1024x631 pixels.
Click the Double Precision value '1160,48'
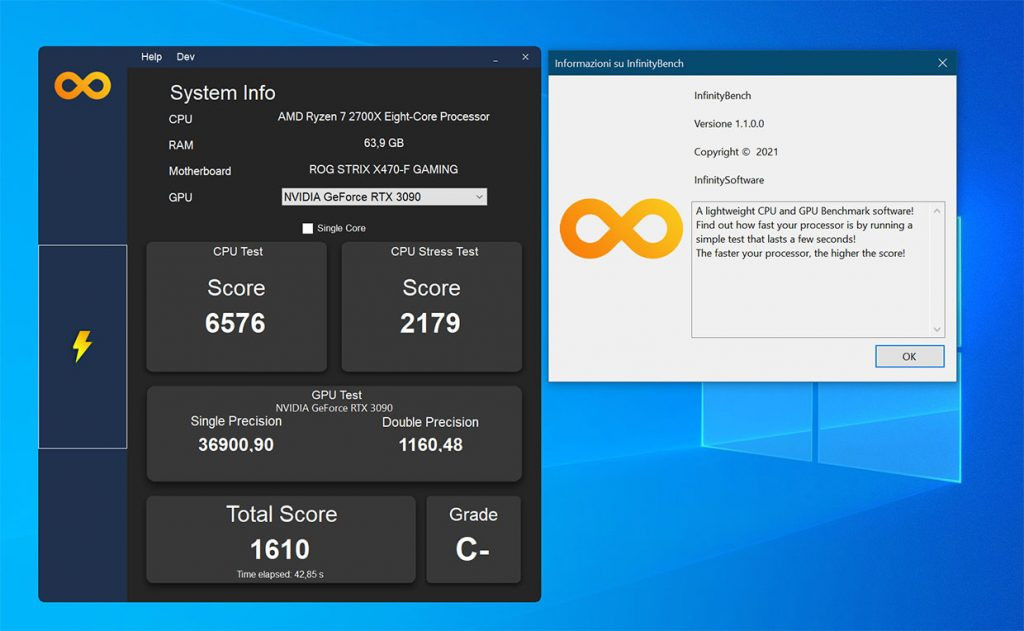pos(430,445)
